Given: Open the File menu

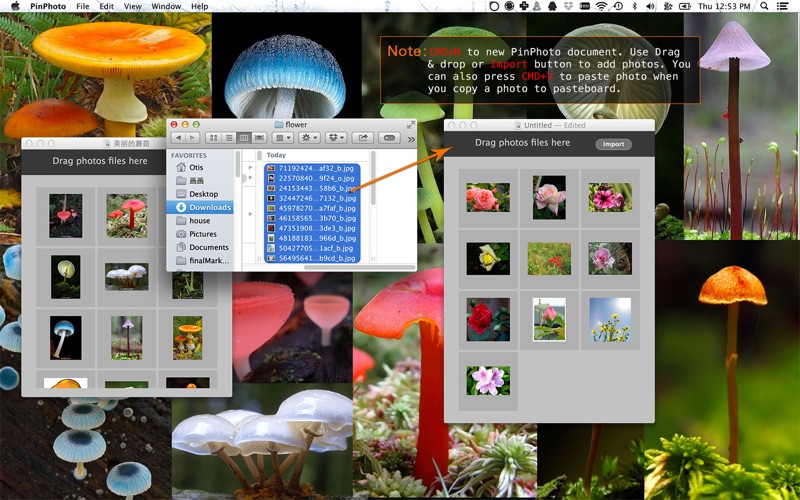Looking at the screenshot, I should tap(82, 6).
